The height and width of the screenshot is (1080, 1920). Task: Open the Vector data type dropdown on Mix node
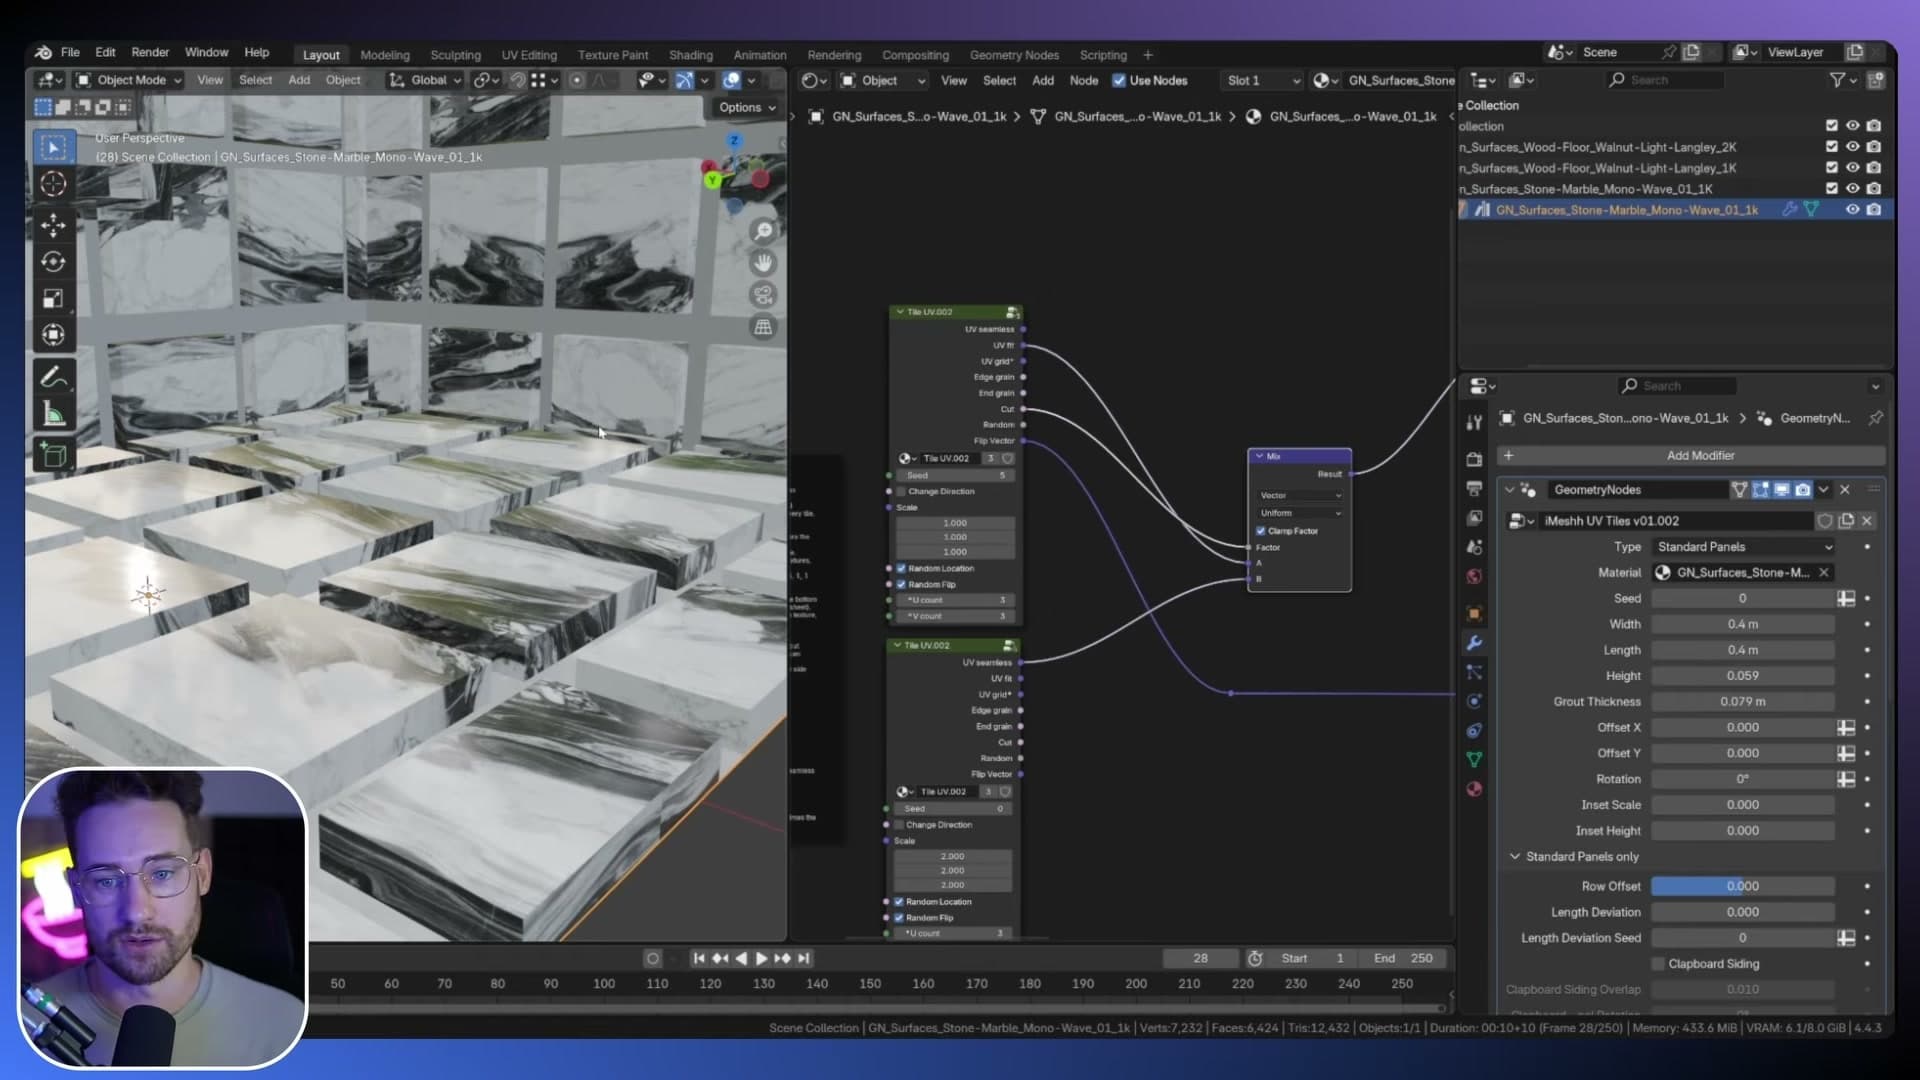coord(1300,496)
